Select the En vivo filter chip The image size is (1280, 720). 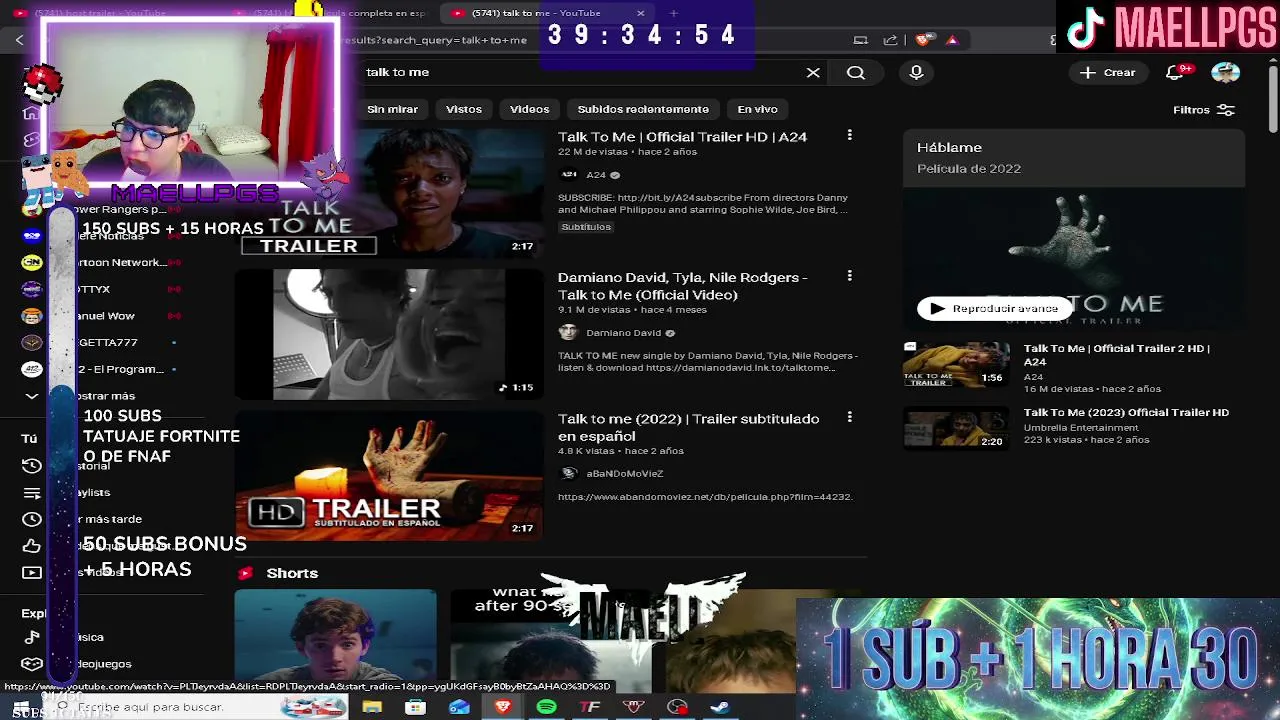pyautogui.click(x=757, y=109)
